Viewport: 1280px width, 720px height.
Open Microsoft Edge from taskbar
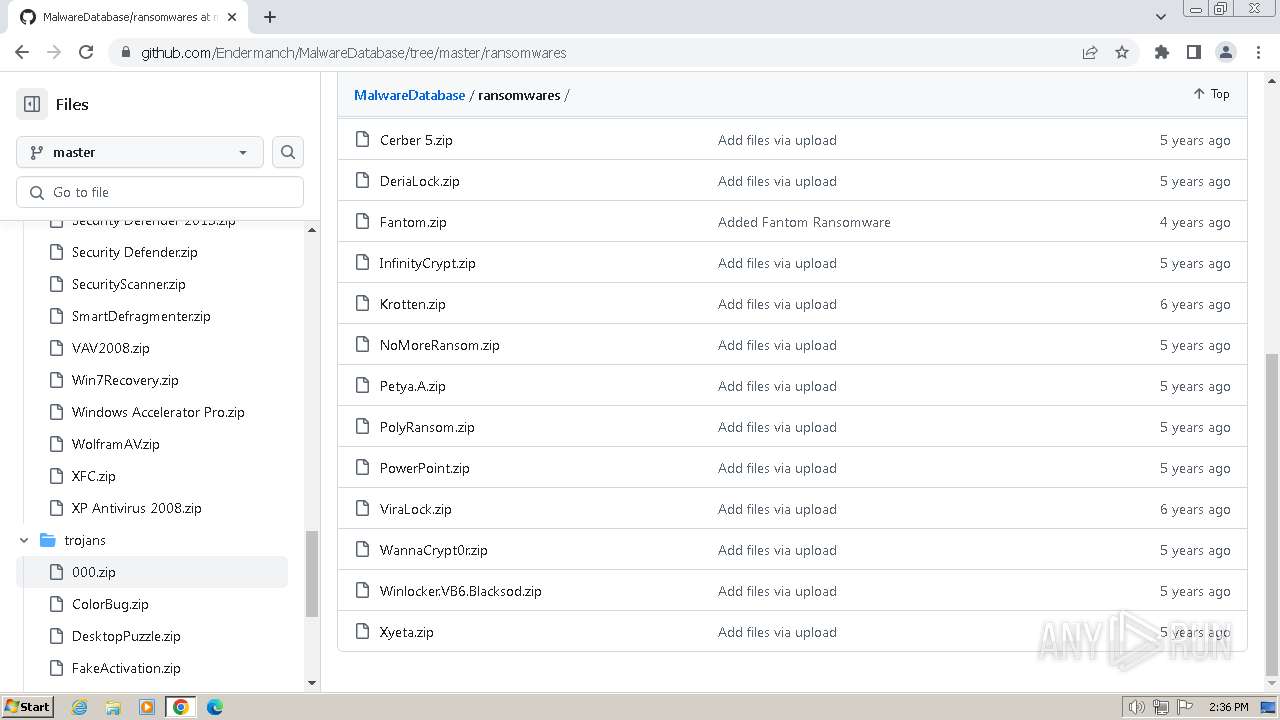215,707
